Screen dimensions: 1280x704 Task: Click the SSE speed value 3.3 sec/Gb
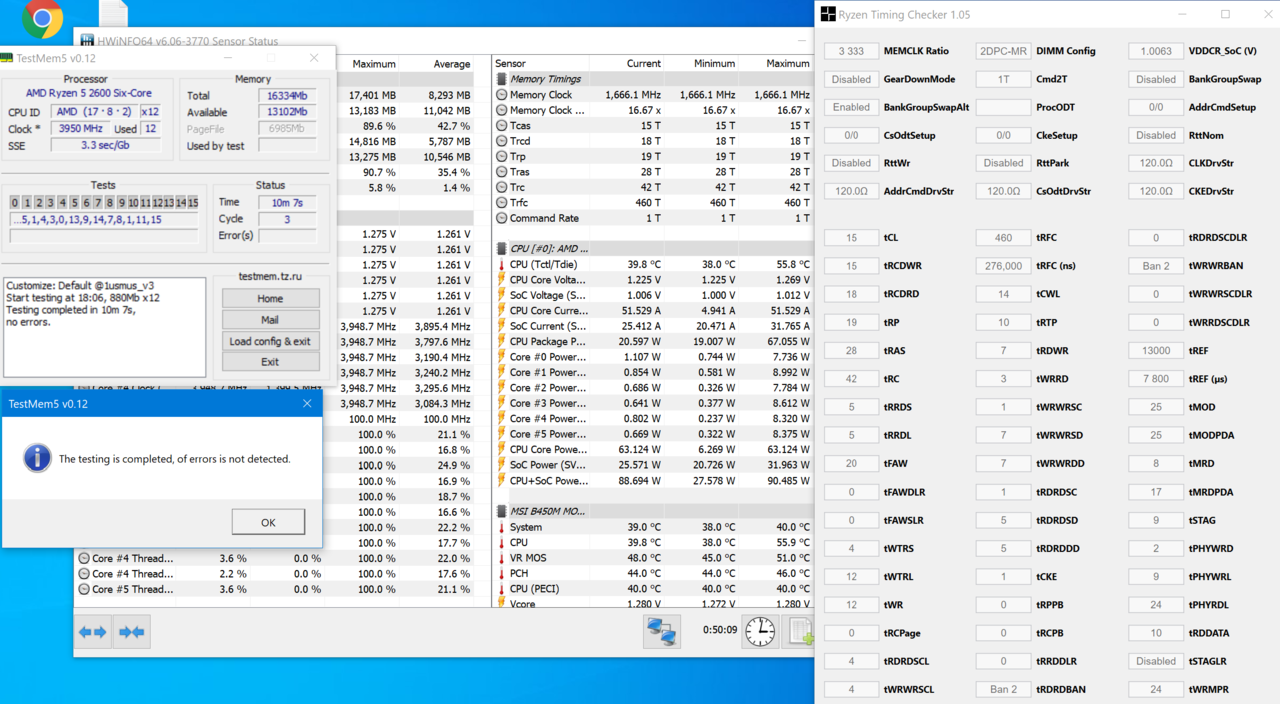(x=105, y=145)
